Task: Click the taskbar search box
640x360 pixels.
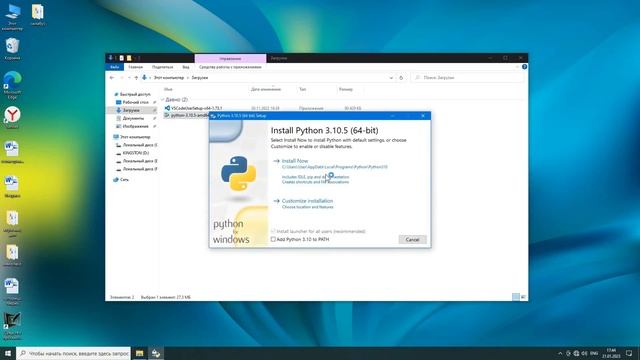Action: pyautogui.click(x=74, y=353)
